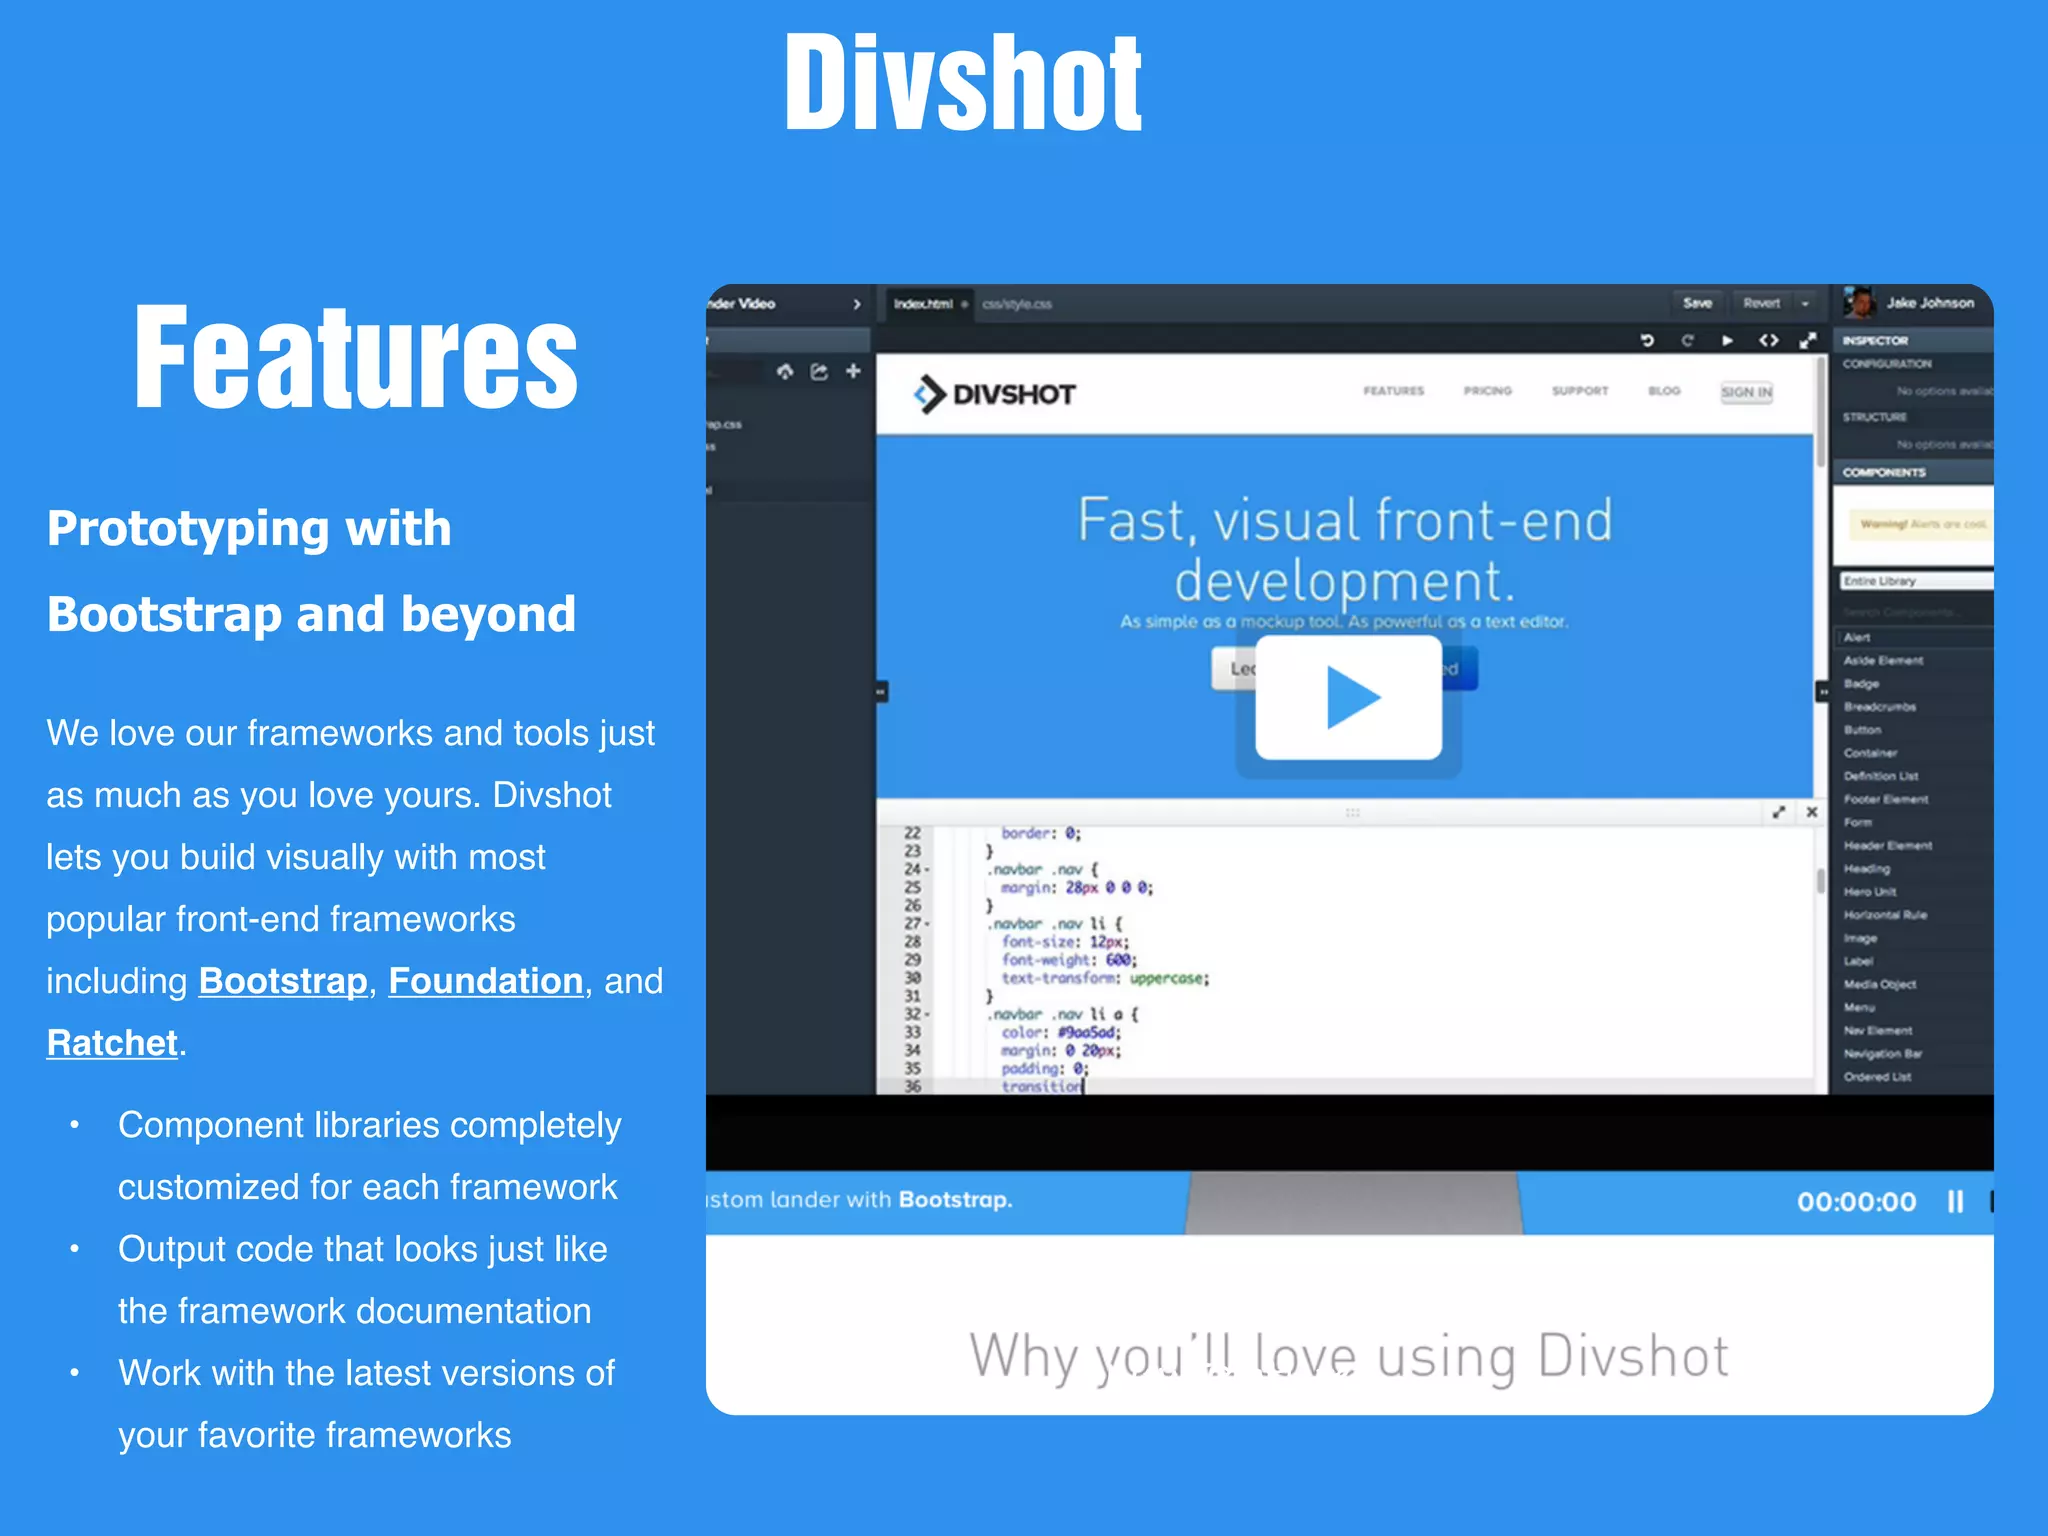Screen dimensions: 2048x1536
Task: Toggle code view with the angle brackets icon
Action: tap(1768, 340)
